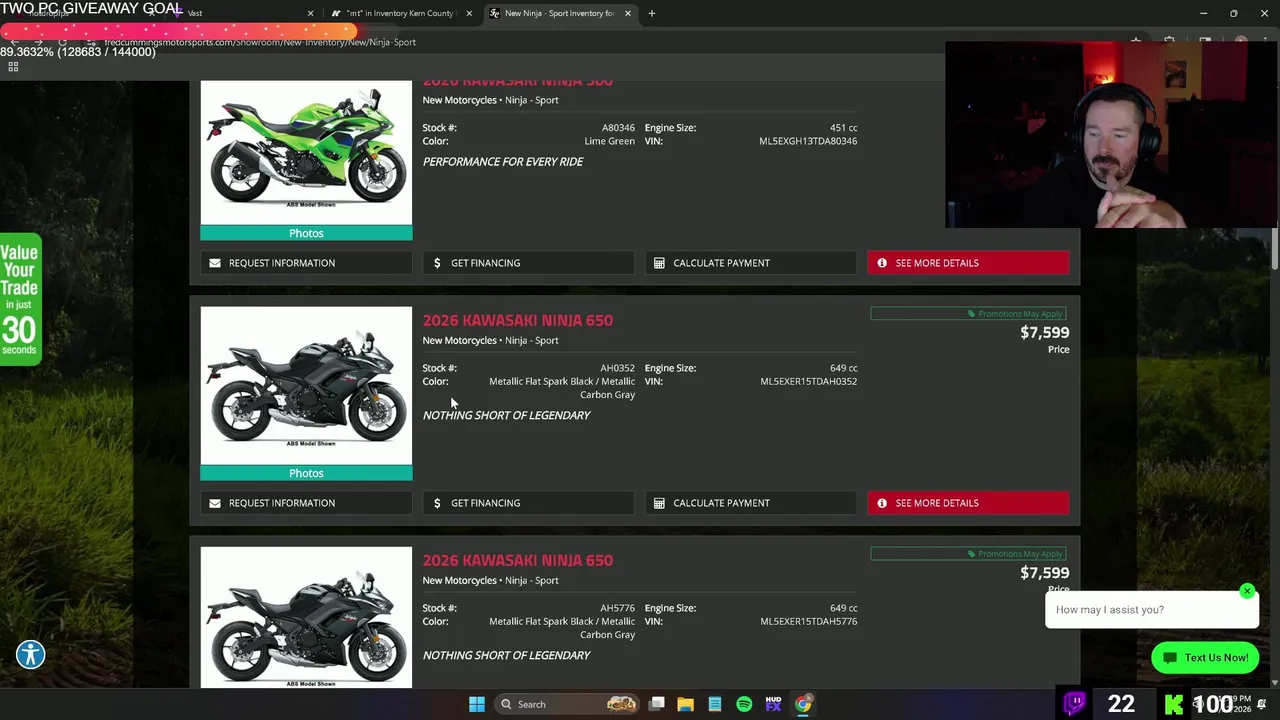Click the envelope icon on AH0352 Request Information
The width and height of the screenshot is (1280, 720).
pos(215,503)
